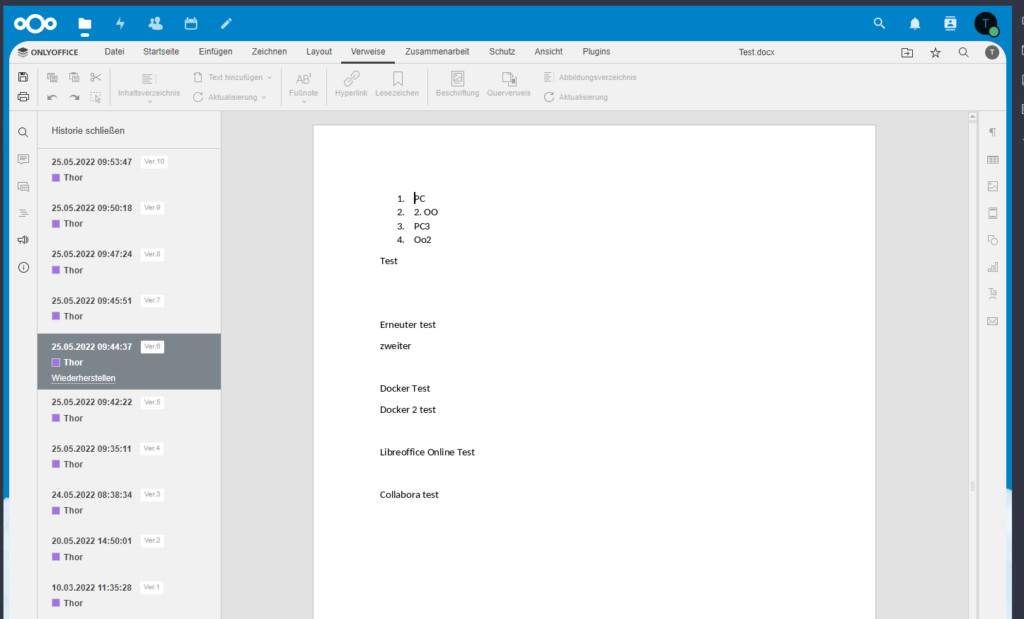Click Select All icon in toolbar
The height and width of the screenshot is (619, 1024).
pyautogui.click(x=96, y=97)
